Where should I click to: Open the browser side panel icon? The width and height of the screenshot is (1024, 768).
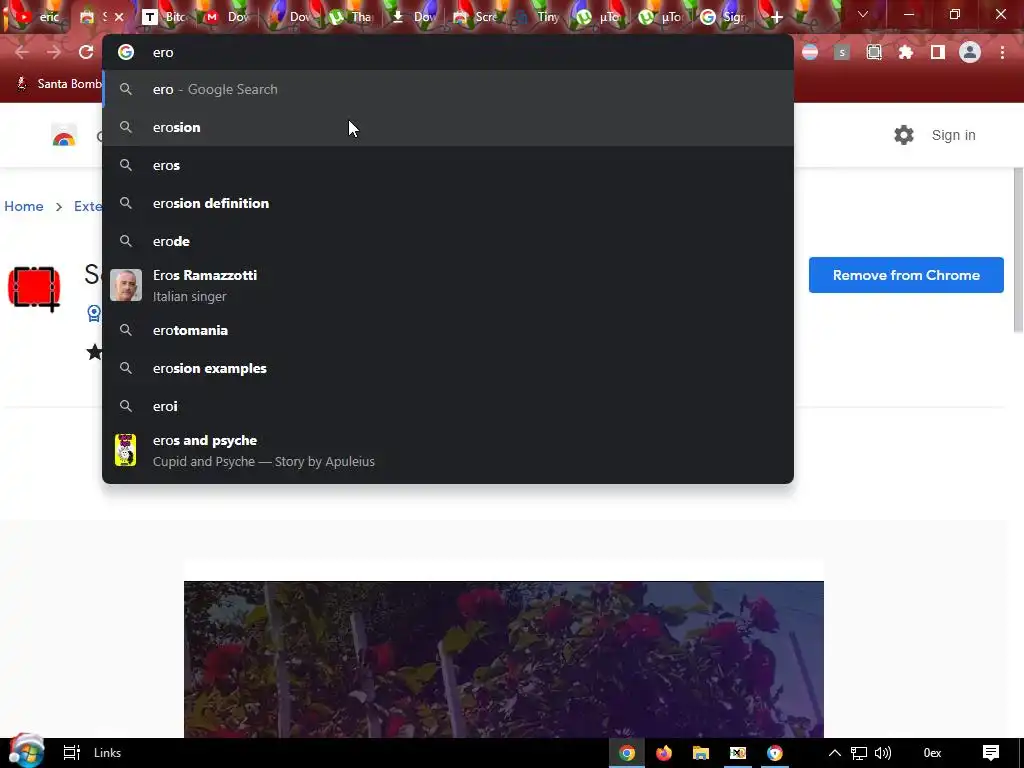[938, 52]
